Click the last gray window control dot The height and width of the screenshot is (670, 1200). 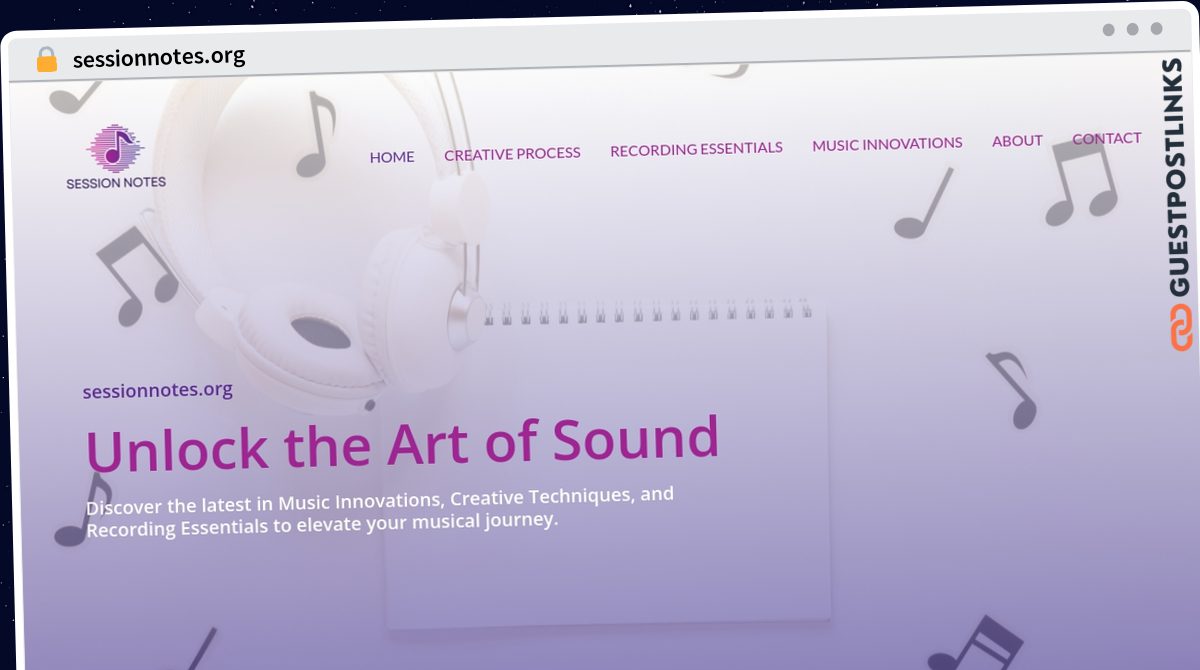[1157, 28]
